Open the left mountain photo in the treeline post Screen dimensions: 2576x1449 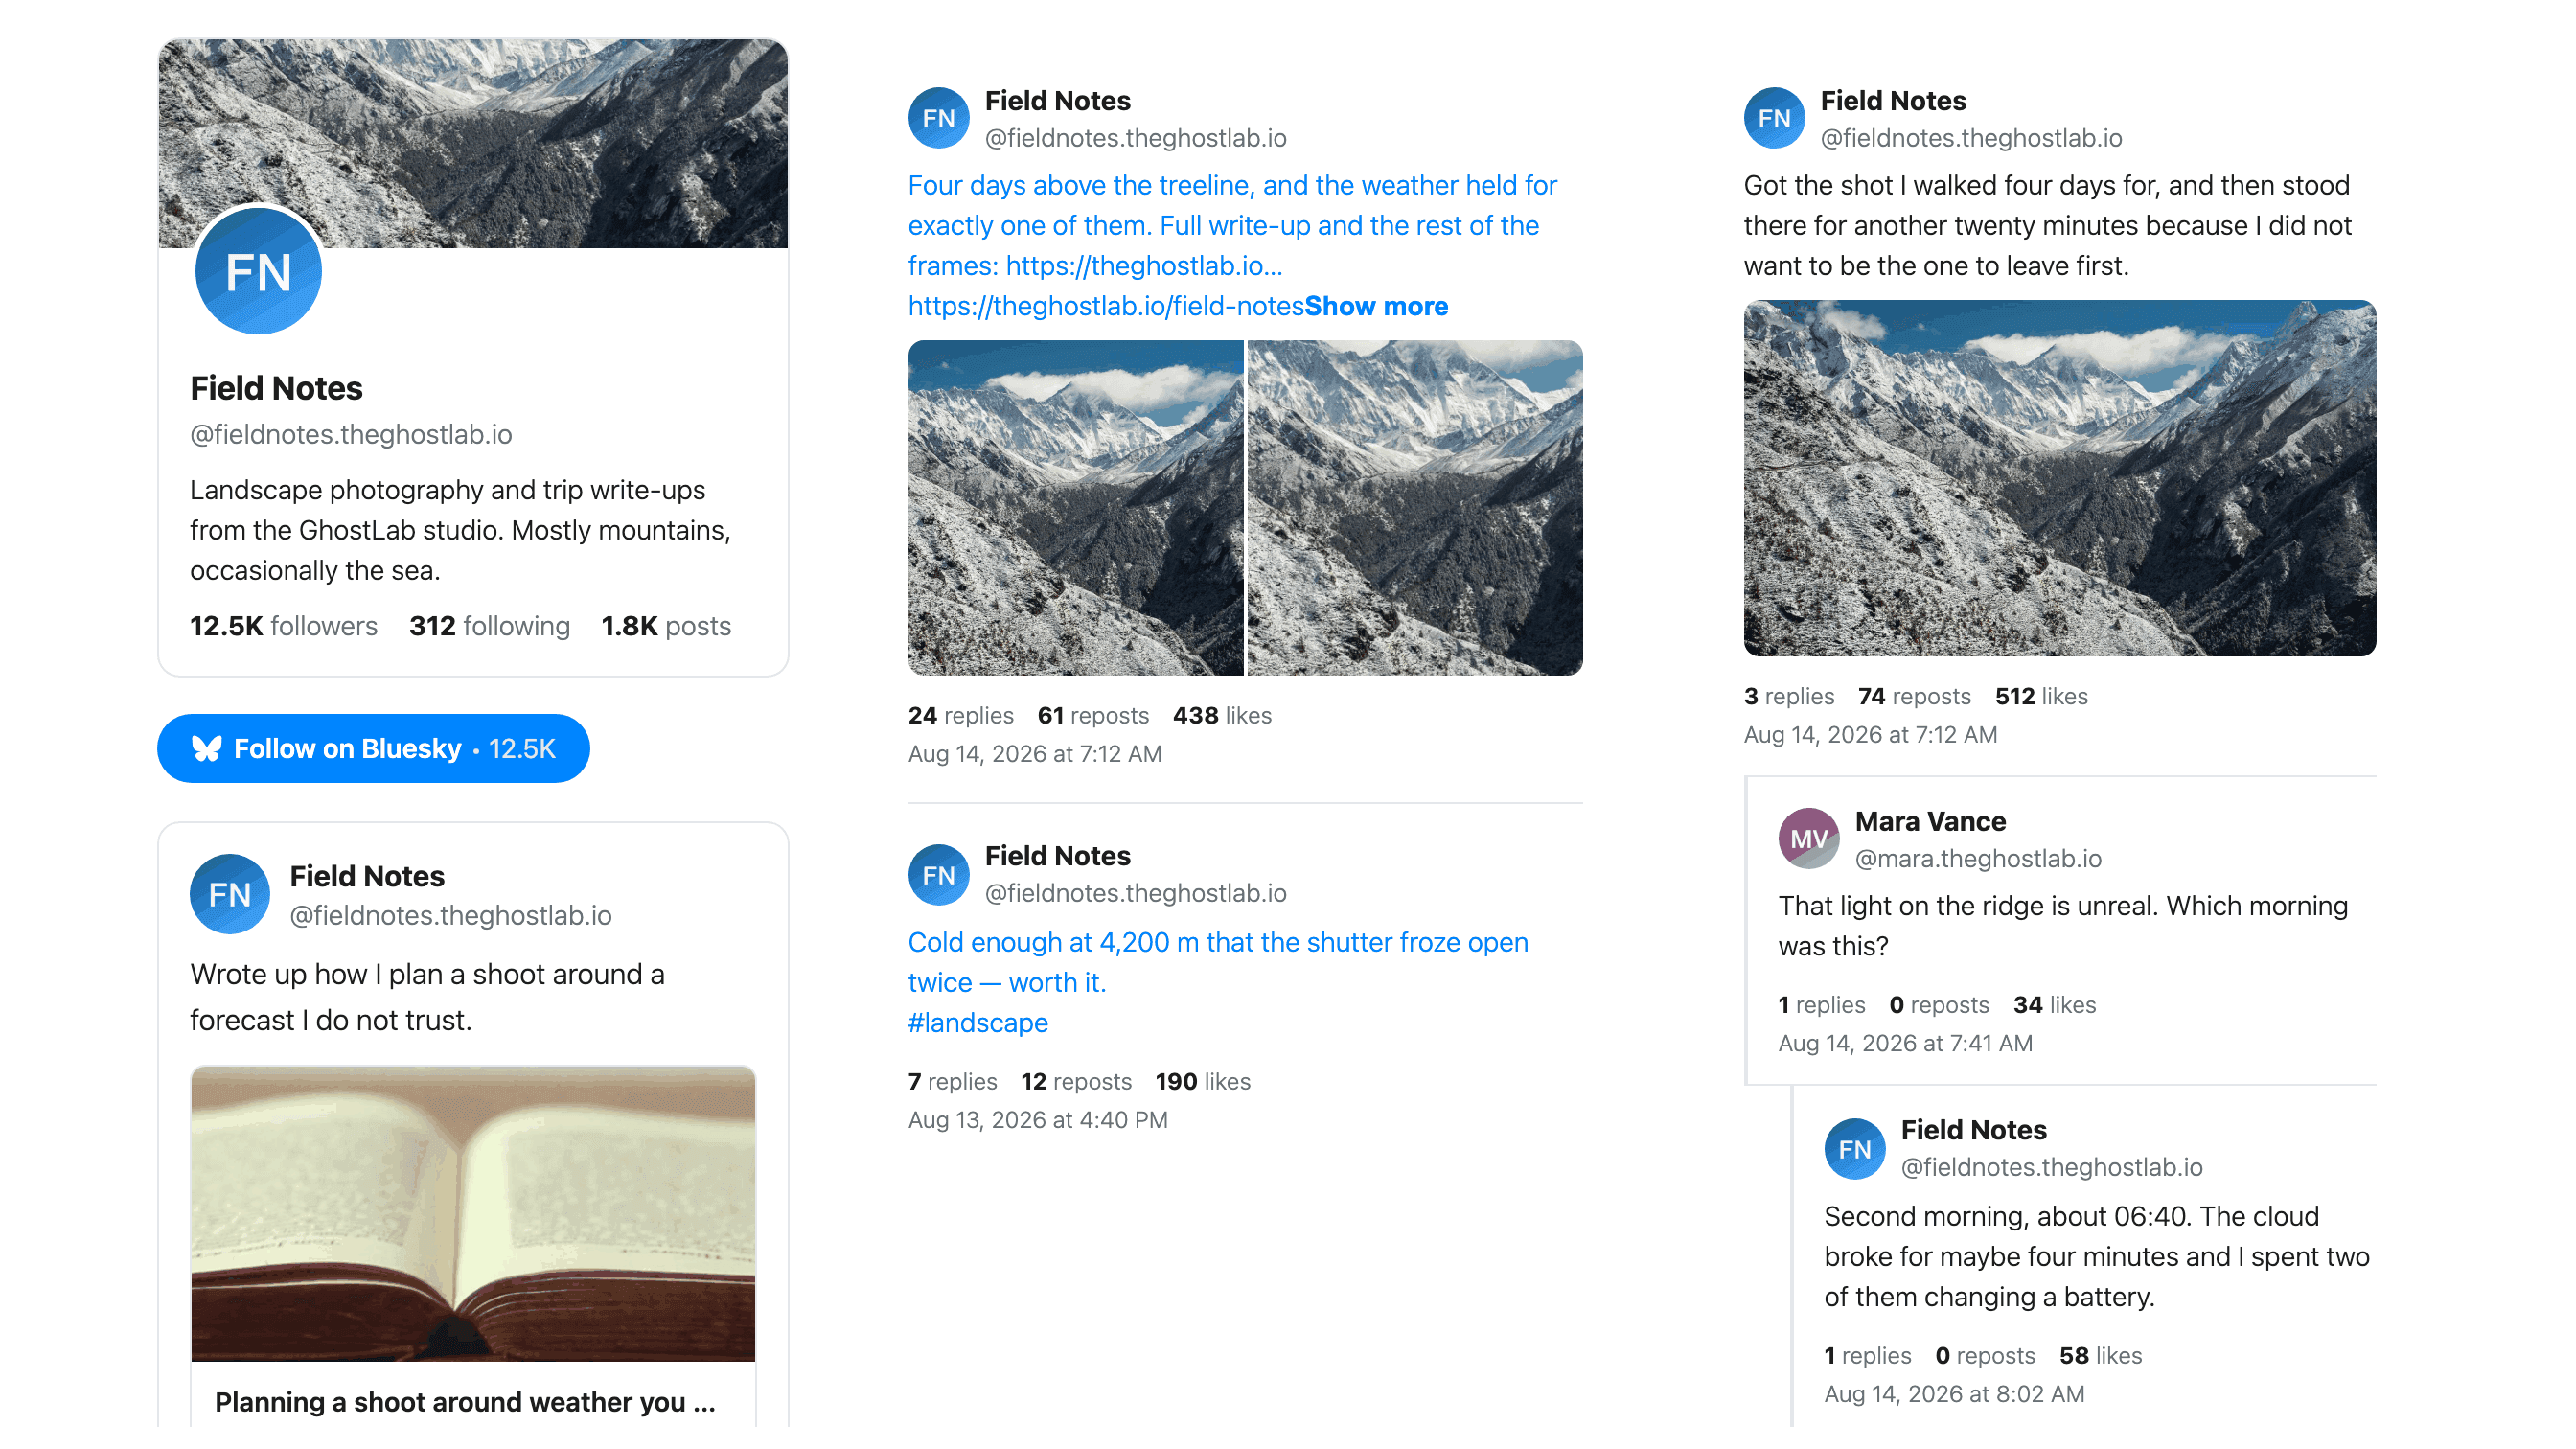point(1075,508)
